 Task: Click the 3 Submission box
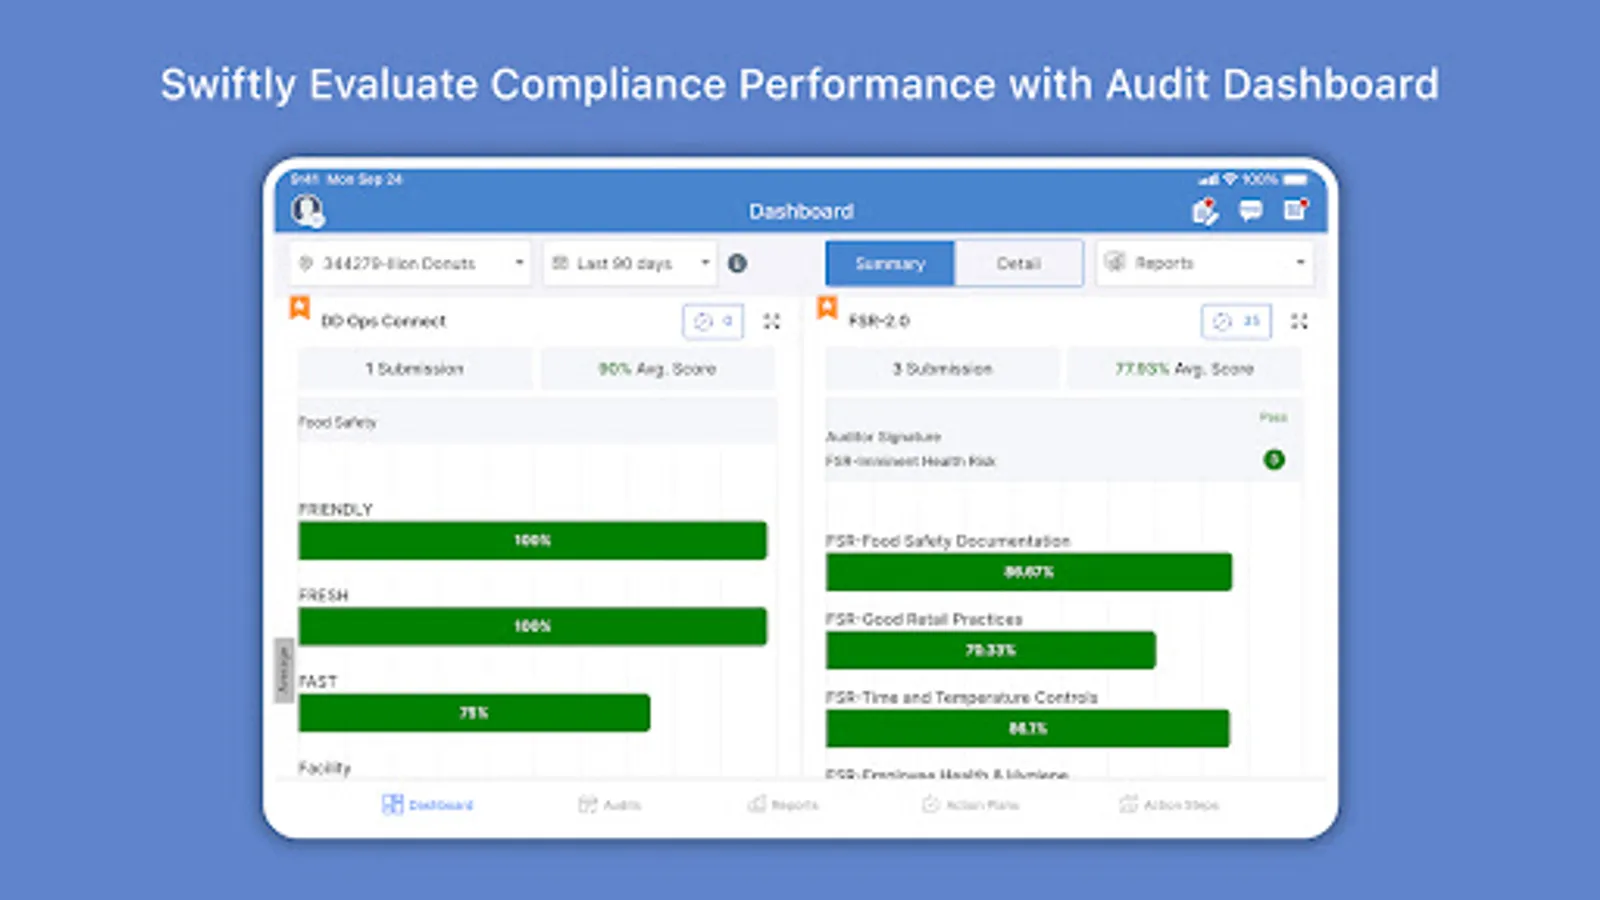[x=942, y=369]
